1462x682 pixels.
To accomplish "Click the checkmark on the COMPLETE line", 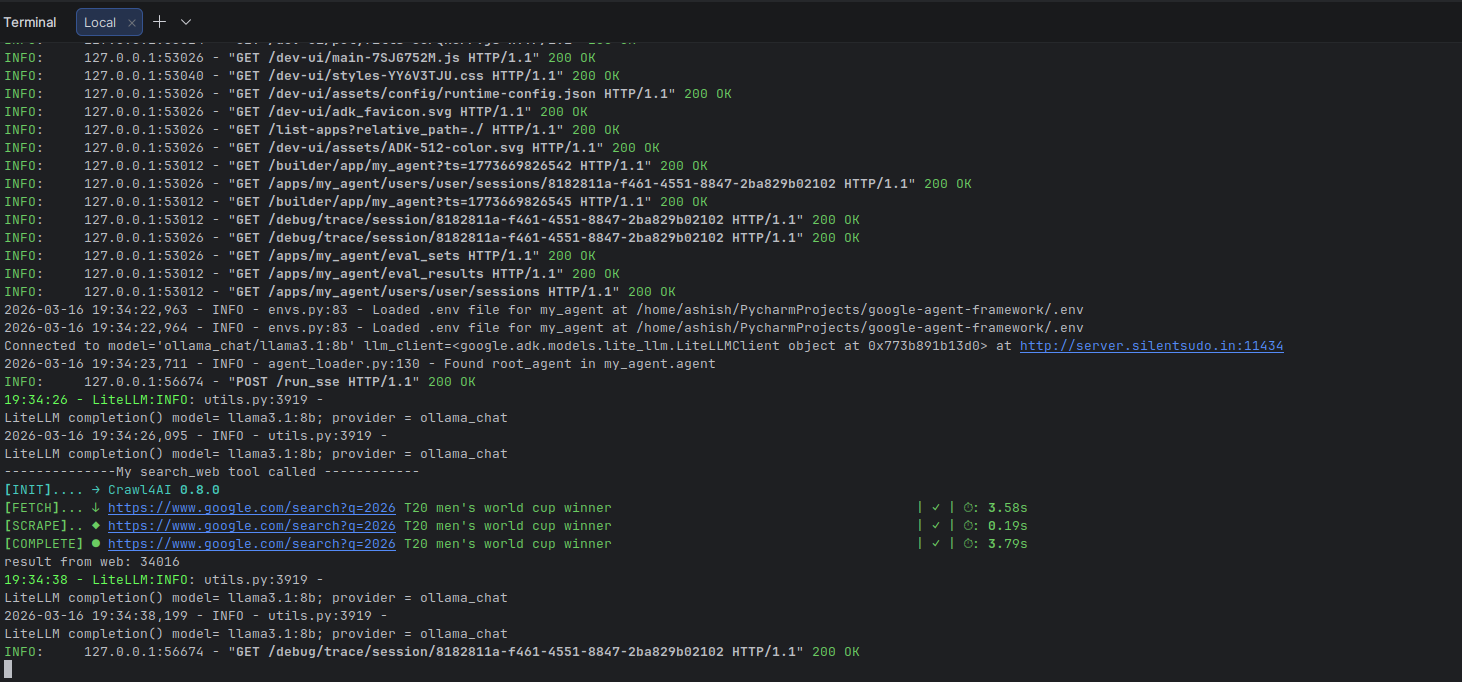I will point(936,543).
